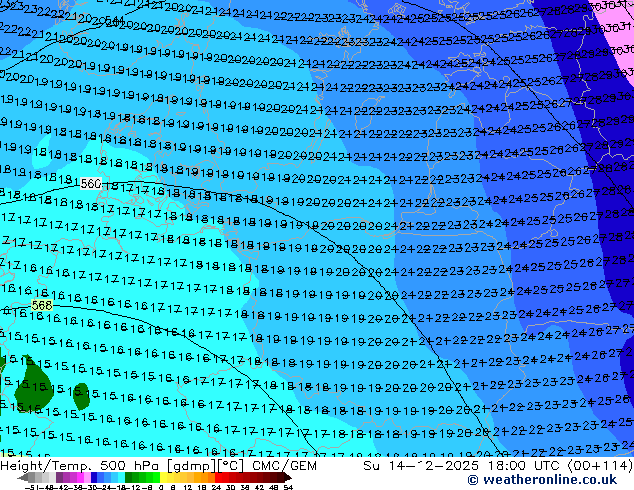Screen dimensions: 634x490
Task: Click the CMC/GEM model name
Action: point(284,466)
